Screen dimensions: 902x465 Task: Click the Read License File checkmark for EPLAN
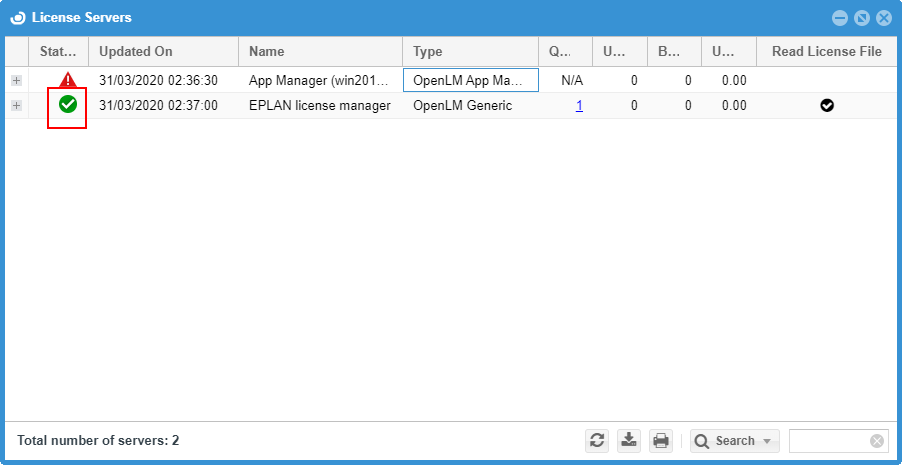(827, 105)
